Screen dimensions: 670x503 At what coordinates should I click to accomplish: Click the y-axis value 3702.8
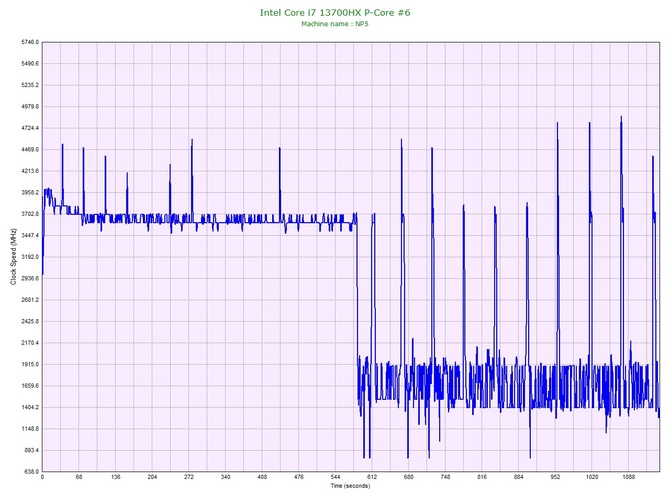30,214
